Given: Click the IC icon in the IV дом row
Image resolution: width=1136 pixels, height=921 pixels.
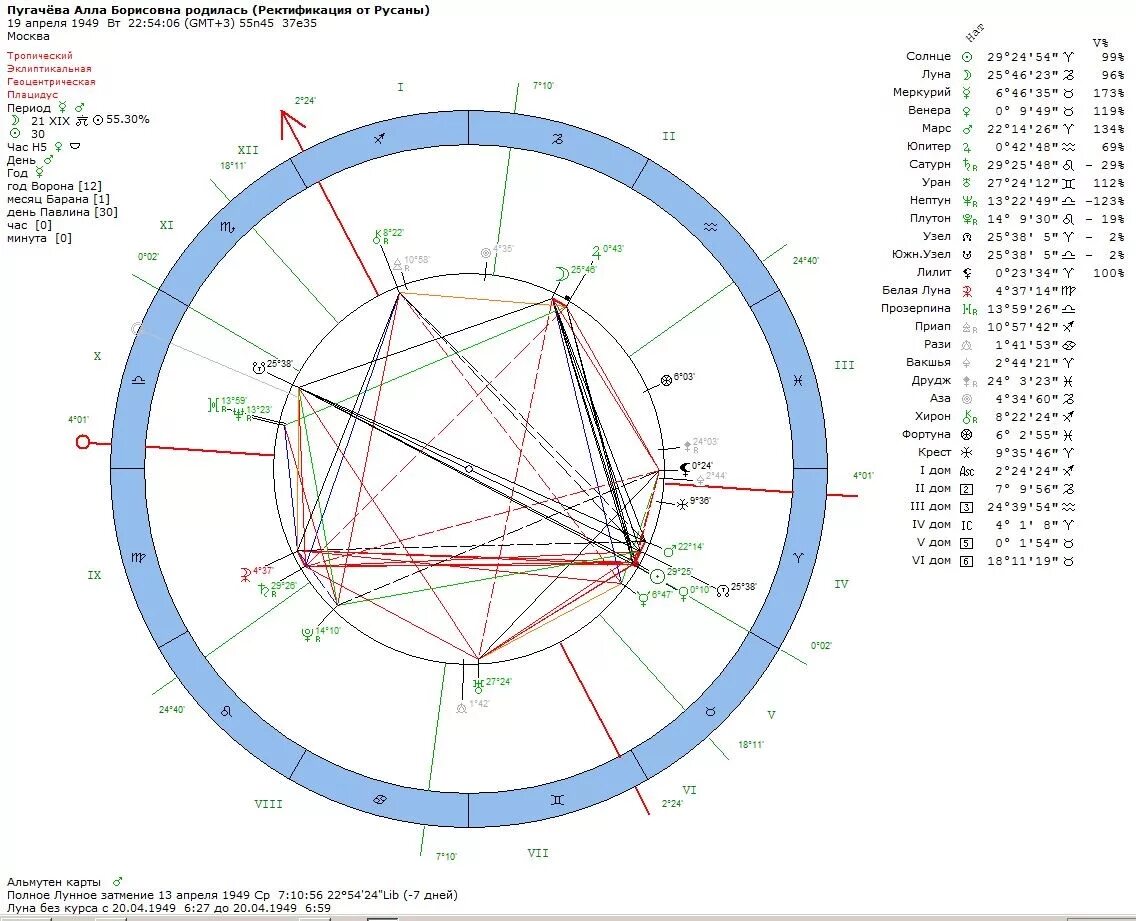Looking at the screenshot, I should [x=966, y=525].
